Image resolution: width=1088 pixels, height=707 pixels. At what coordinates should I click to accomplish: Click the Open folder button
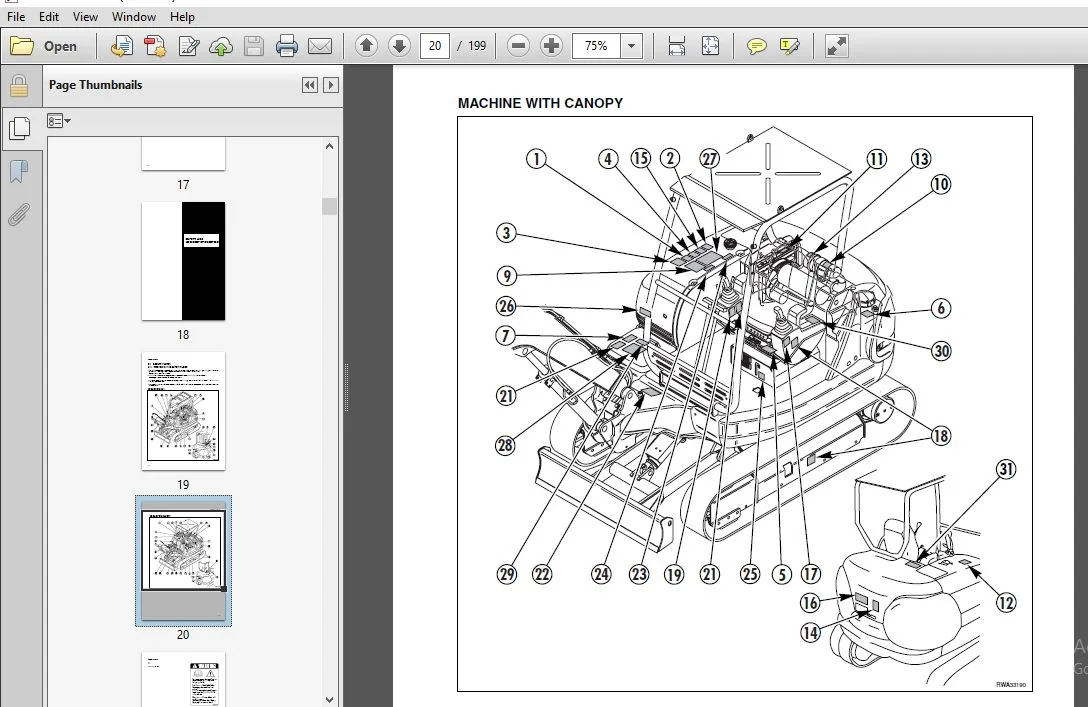tap(44, 46)
